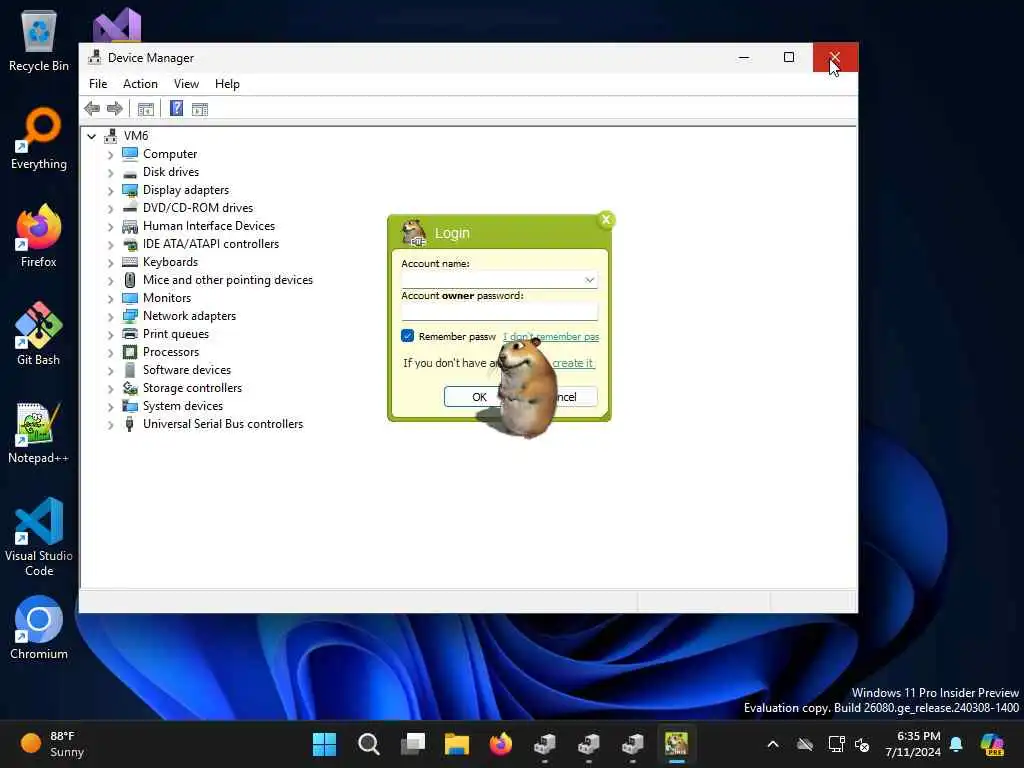Expand the Display adapters node
The width and height of the screenshot is (1024, 768).
tap(110, 191)
